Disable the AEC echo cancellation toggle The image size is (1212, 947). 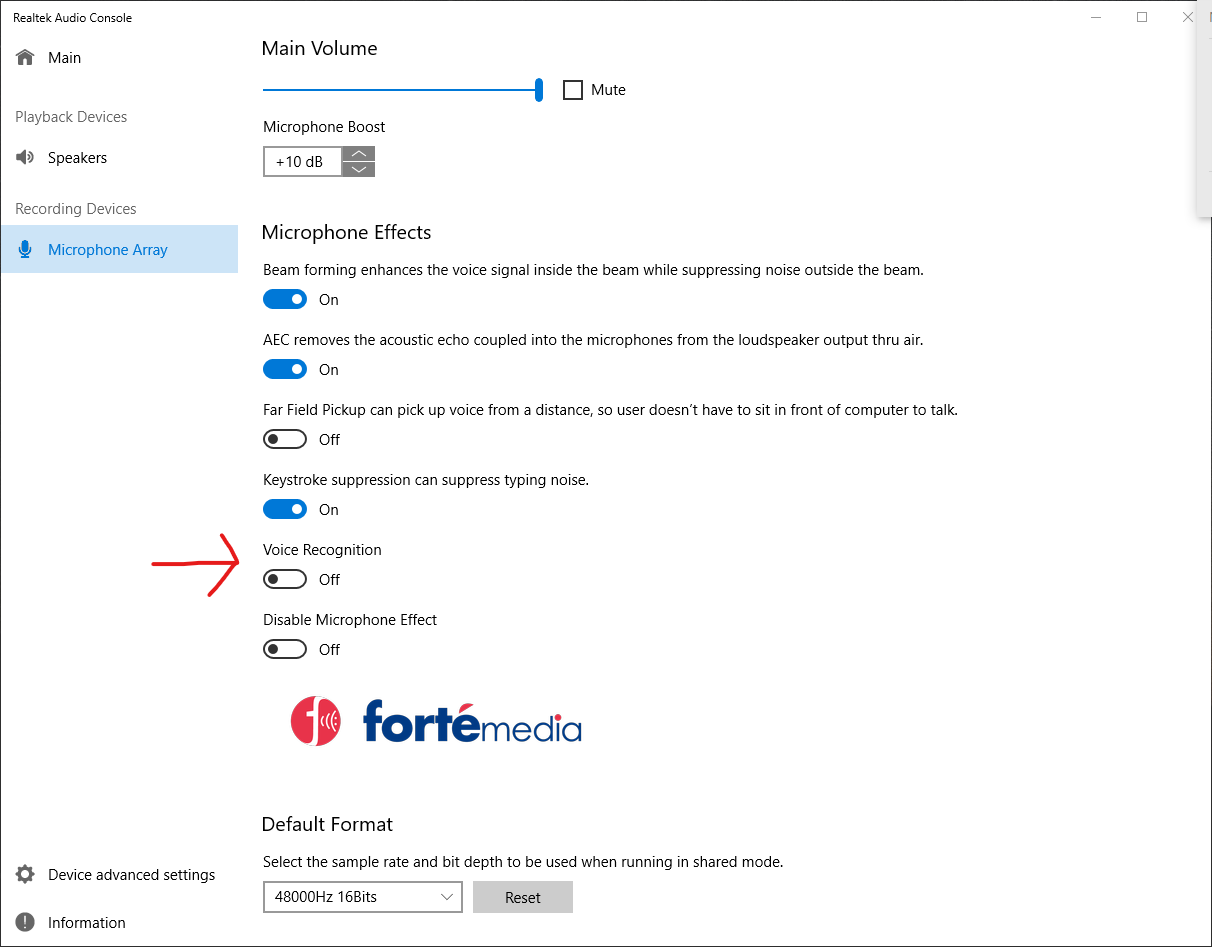[285, 369]
